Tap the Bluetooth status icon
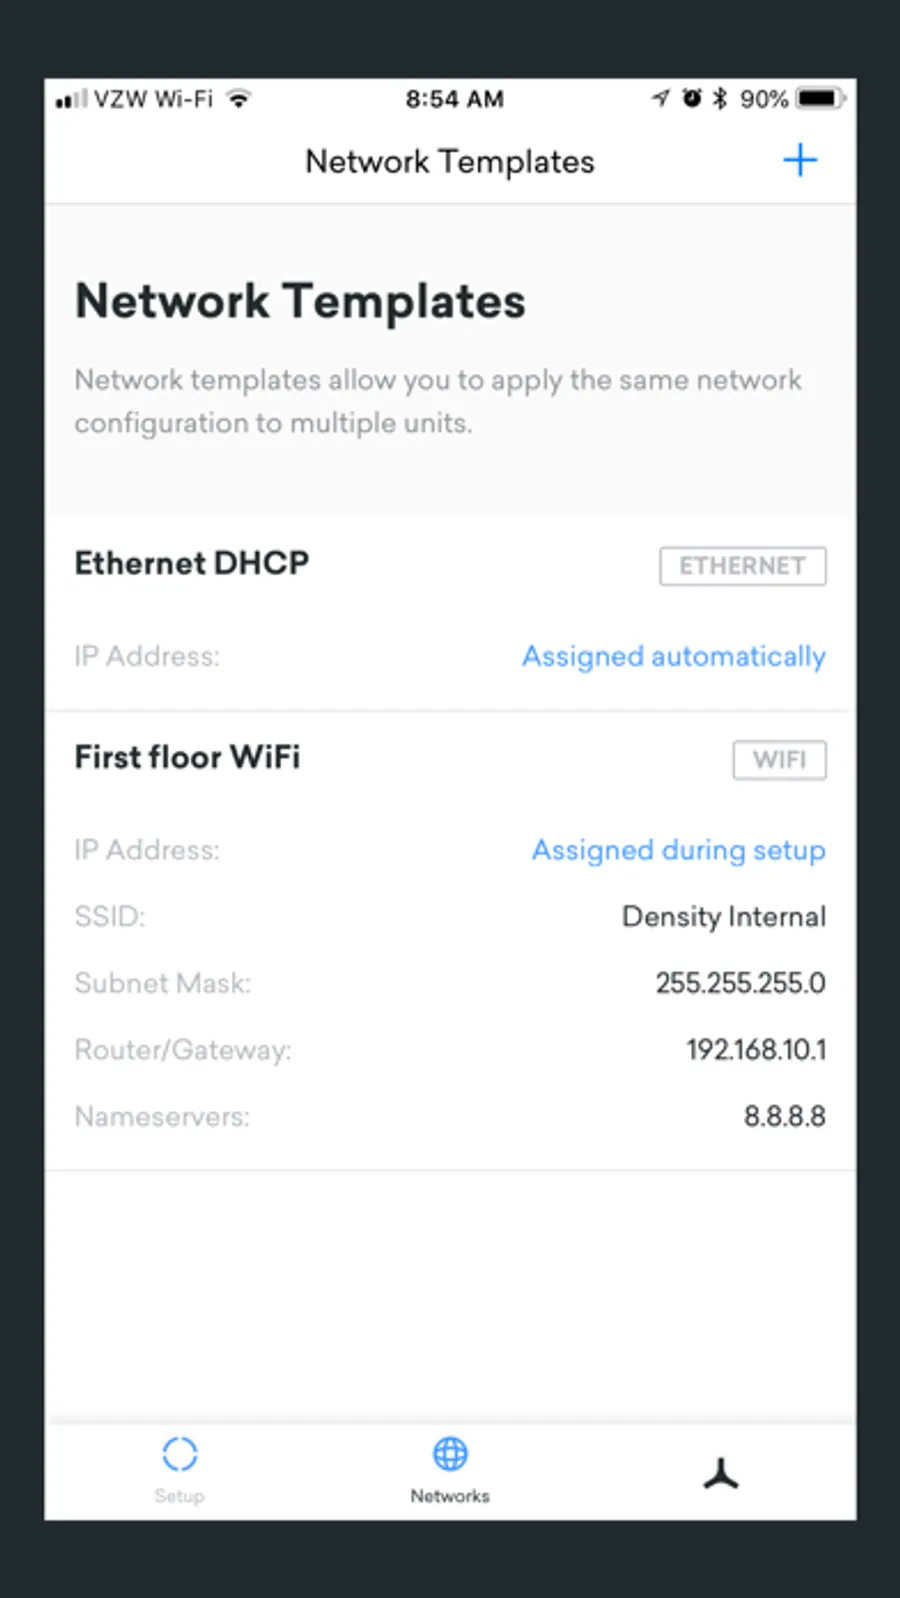This screenshot has width=900, height=1598. click(x=719, y=99)
